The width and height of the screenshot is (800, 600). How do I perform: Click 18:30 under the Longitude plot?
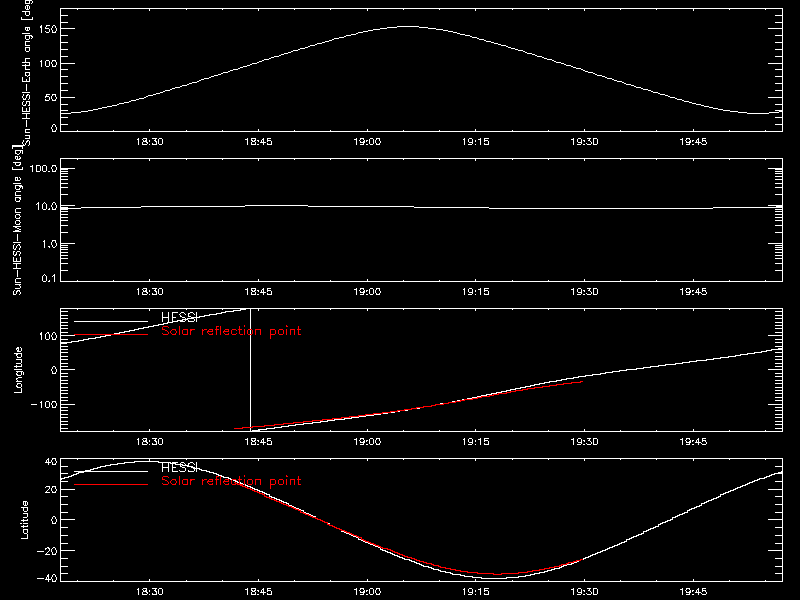click(149, 442)
